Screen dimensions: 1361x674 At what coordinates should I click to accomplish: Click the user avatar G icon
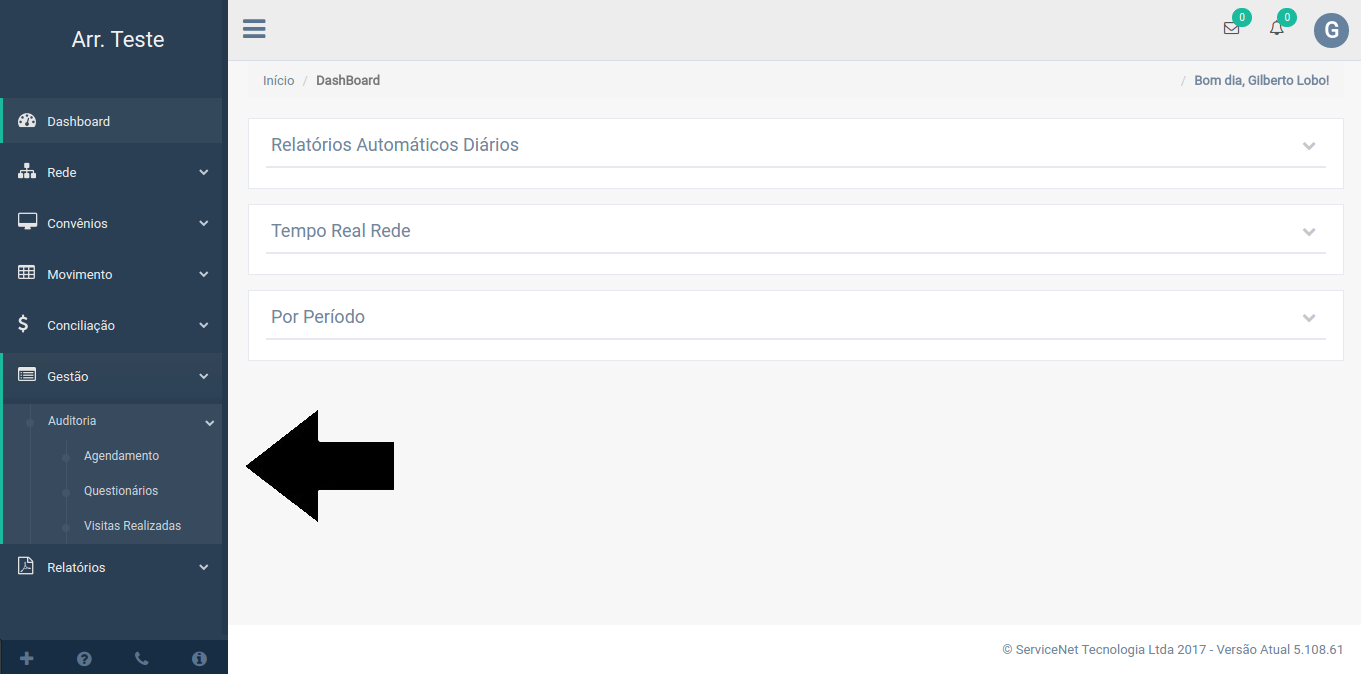coord(1330,31)
